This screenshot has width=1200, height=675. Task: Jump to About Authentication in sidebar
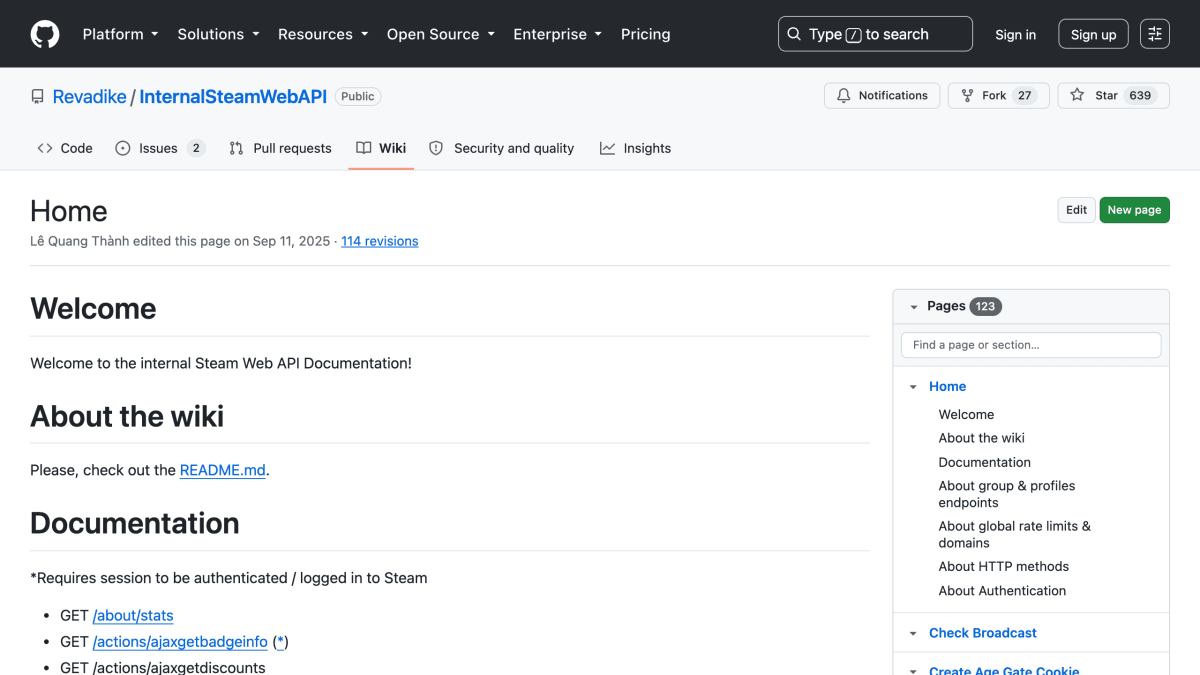(1002, 591)
